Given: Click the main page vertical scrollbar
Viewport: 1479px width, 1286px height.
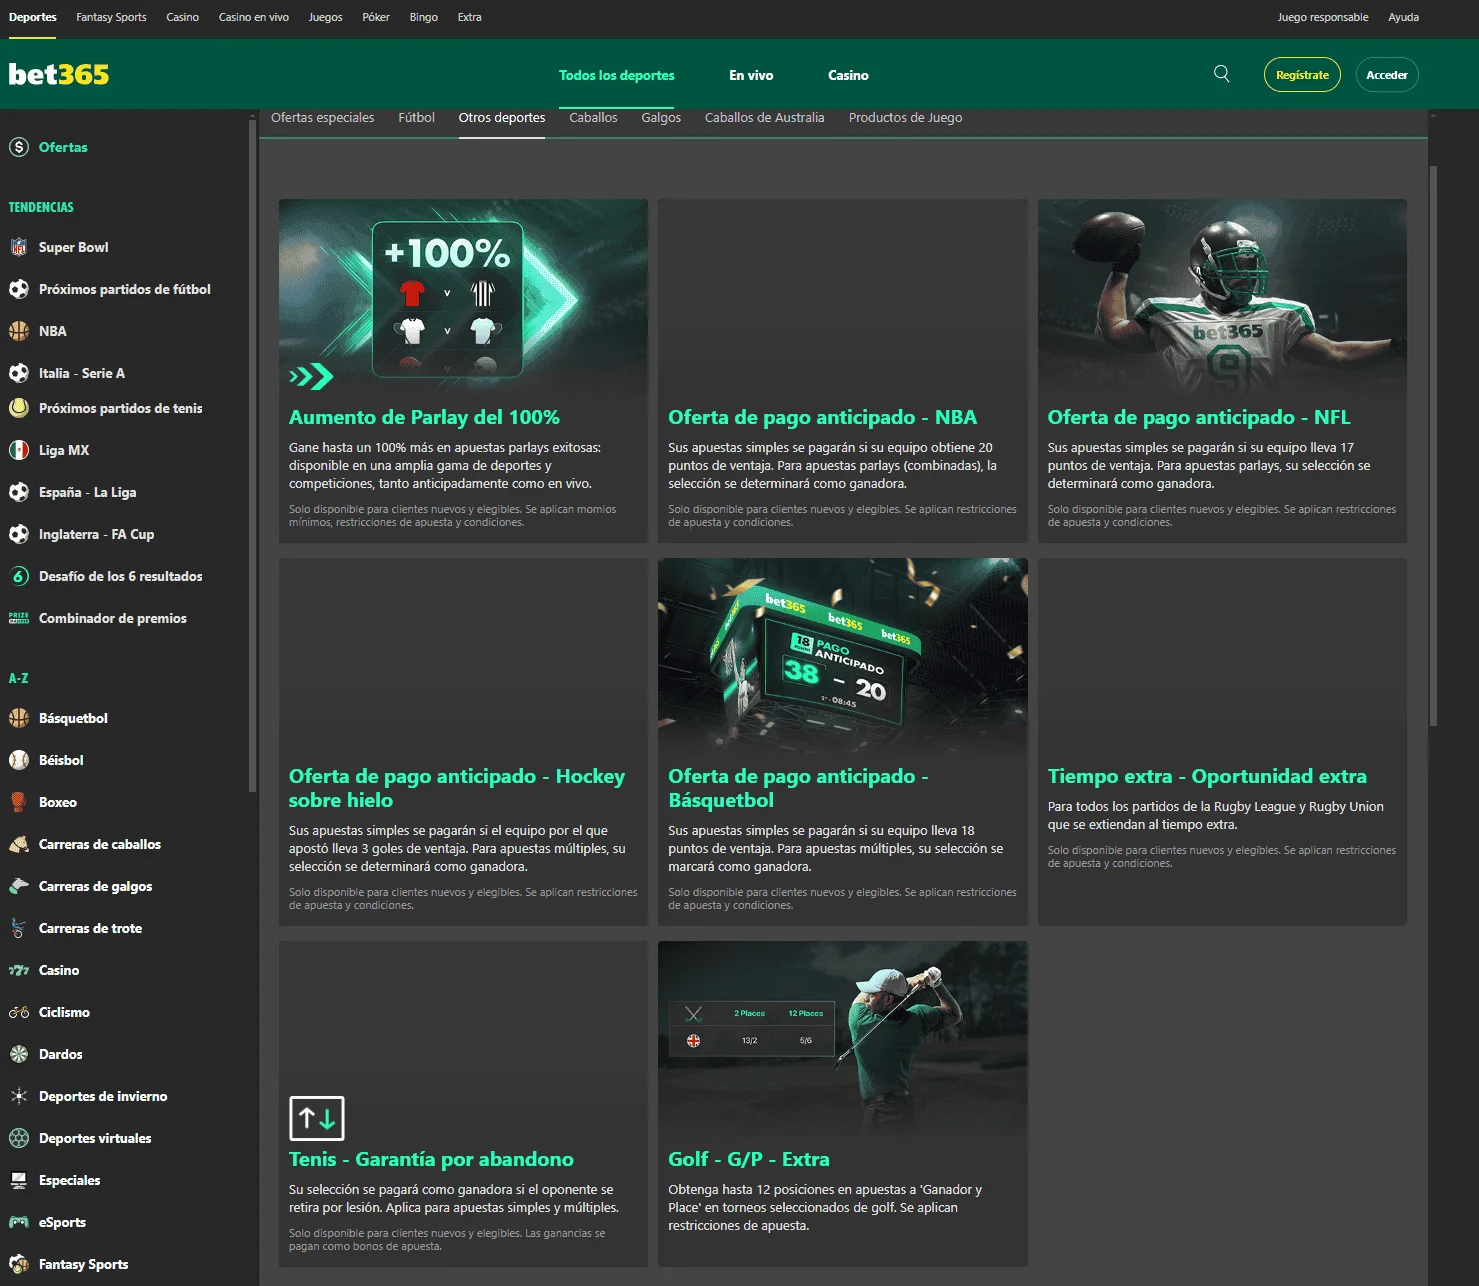Looking at the screenshot, I should click(1433, 445).
